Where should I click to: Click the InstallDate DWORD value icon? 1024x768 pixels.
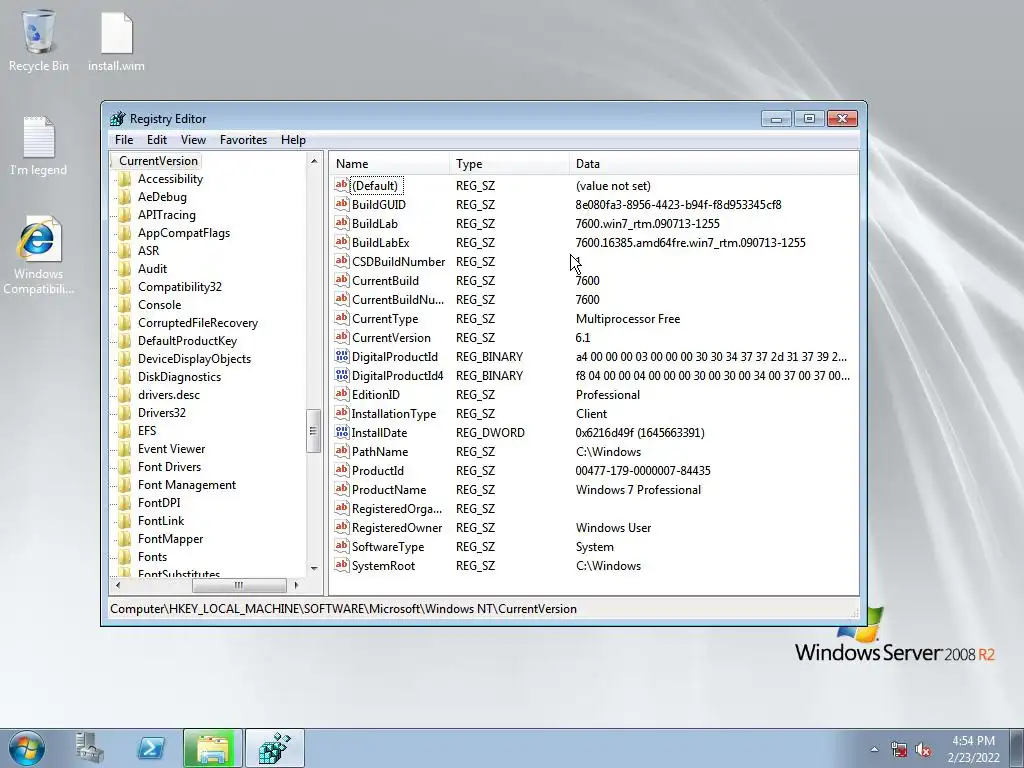(x=342, y=432)
